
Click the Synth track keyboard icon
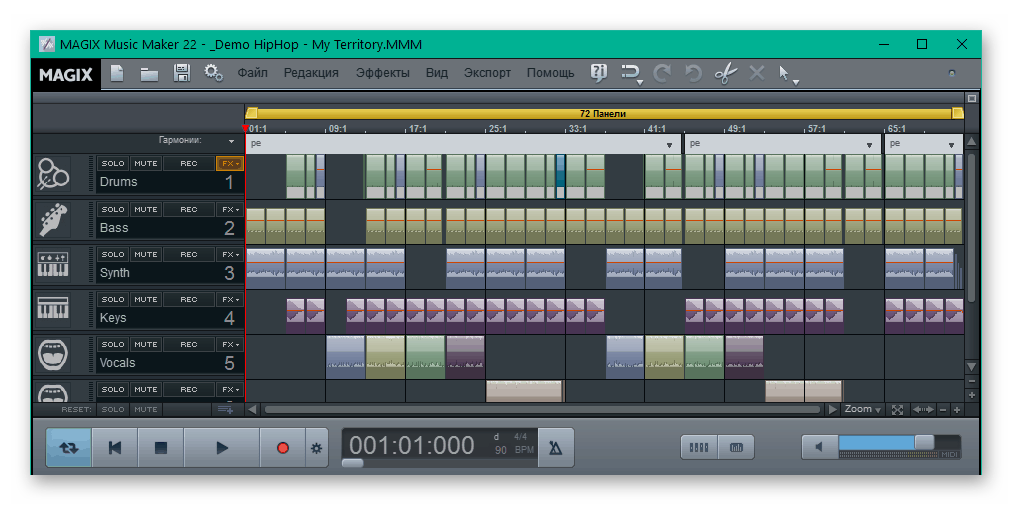point(53,265)
